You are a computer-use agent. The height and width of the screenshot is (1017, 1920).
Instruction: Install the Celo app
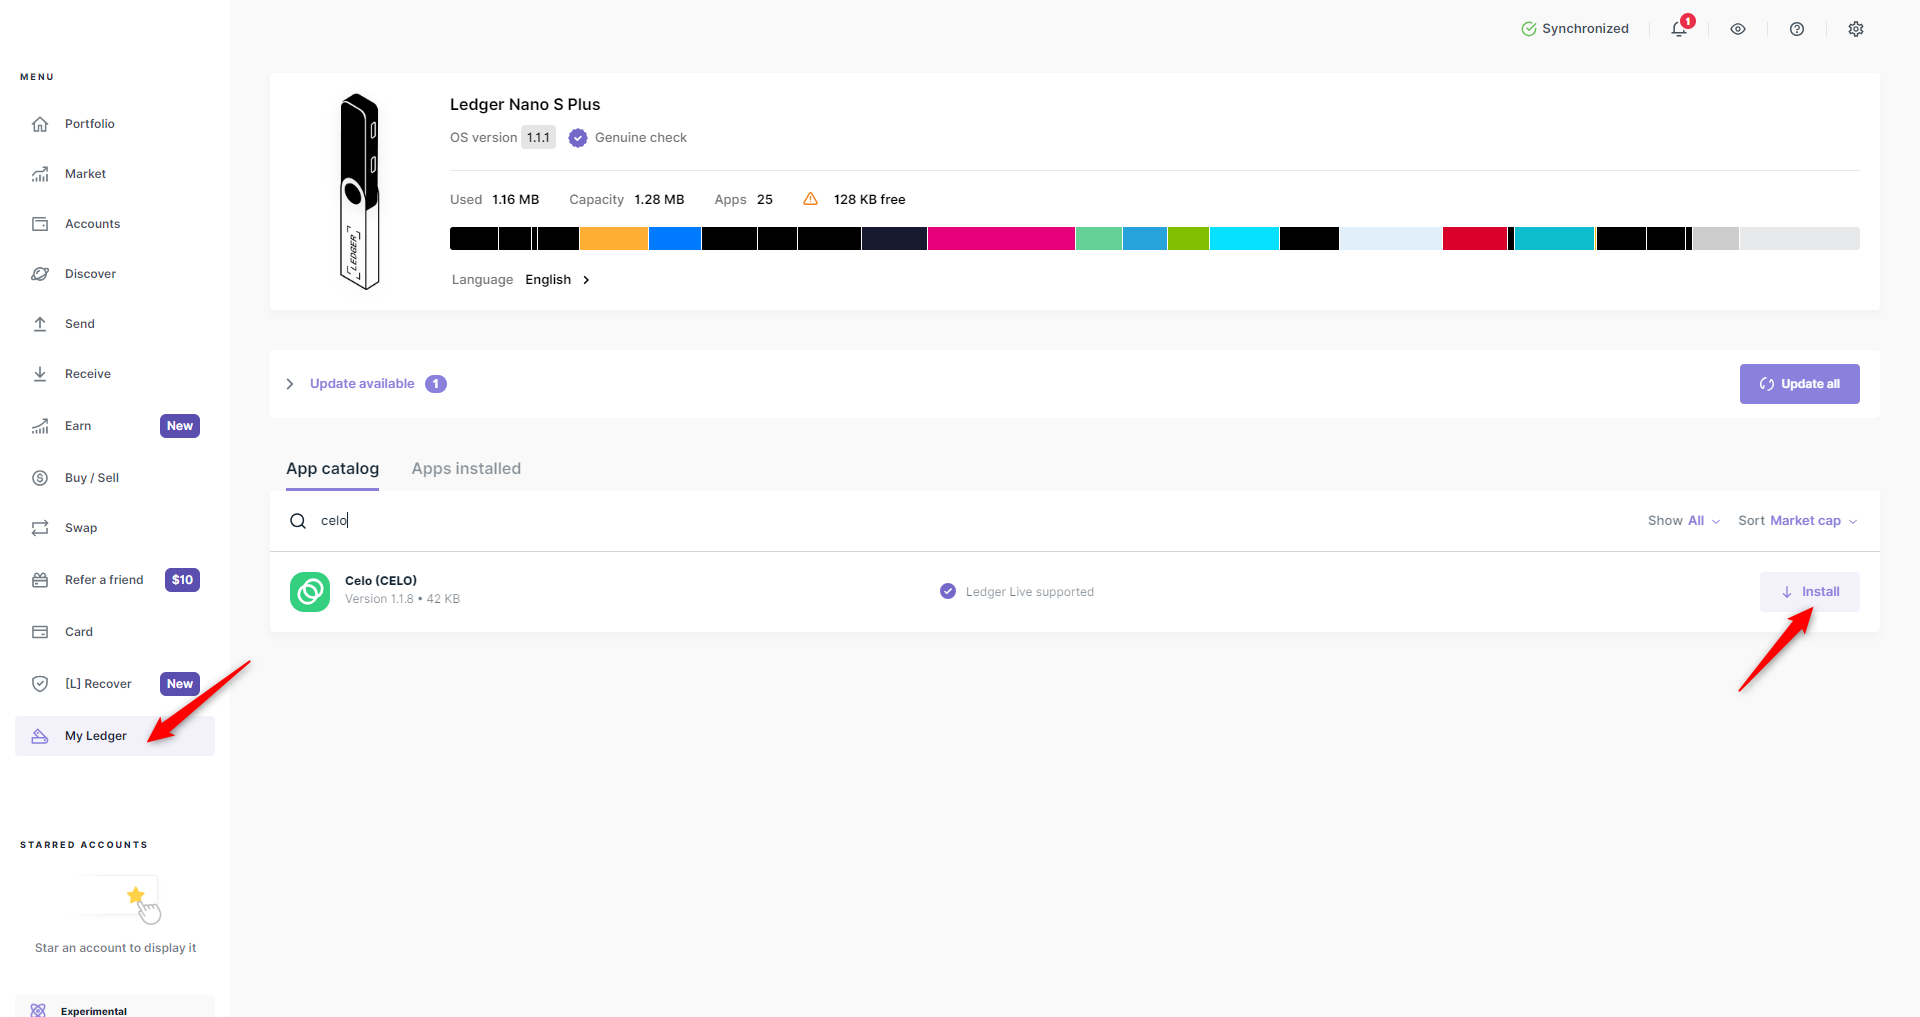[1810, 592]
